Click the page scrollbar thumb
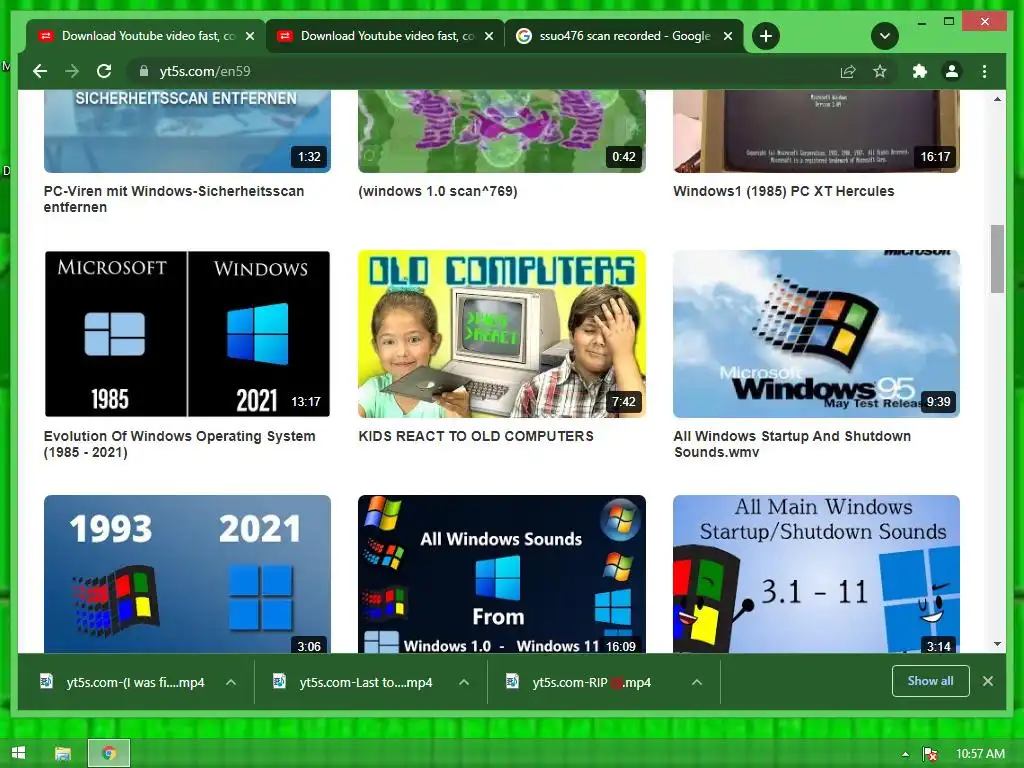 tap(997, 259)
